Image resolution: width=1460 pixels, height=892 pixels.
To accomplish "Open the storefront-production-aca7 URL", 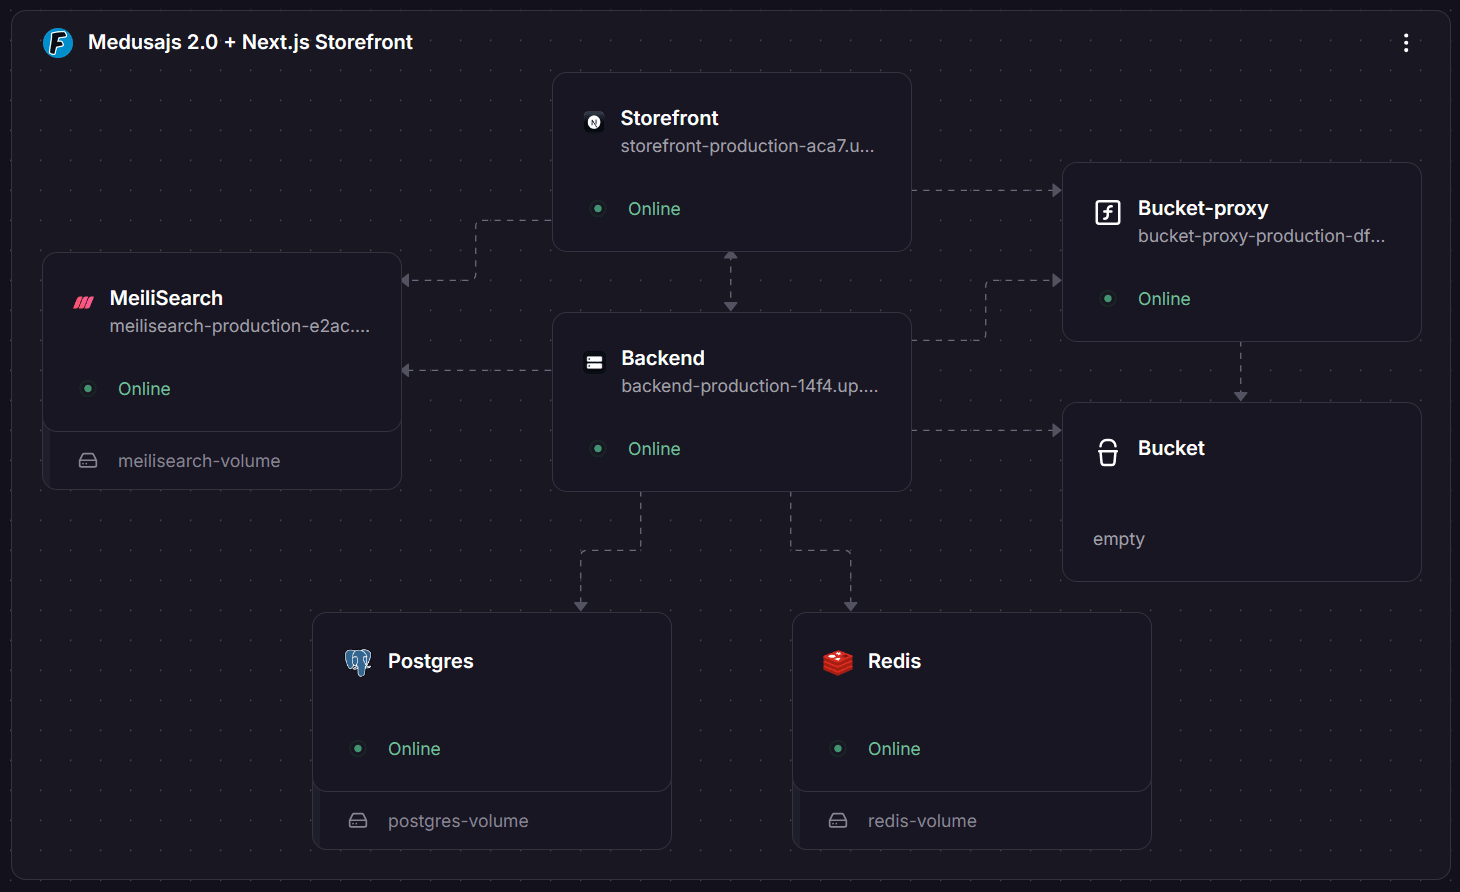I will (x=747, y=146).
